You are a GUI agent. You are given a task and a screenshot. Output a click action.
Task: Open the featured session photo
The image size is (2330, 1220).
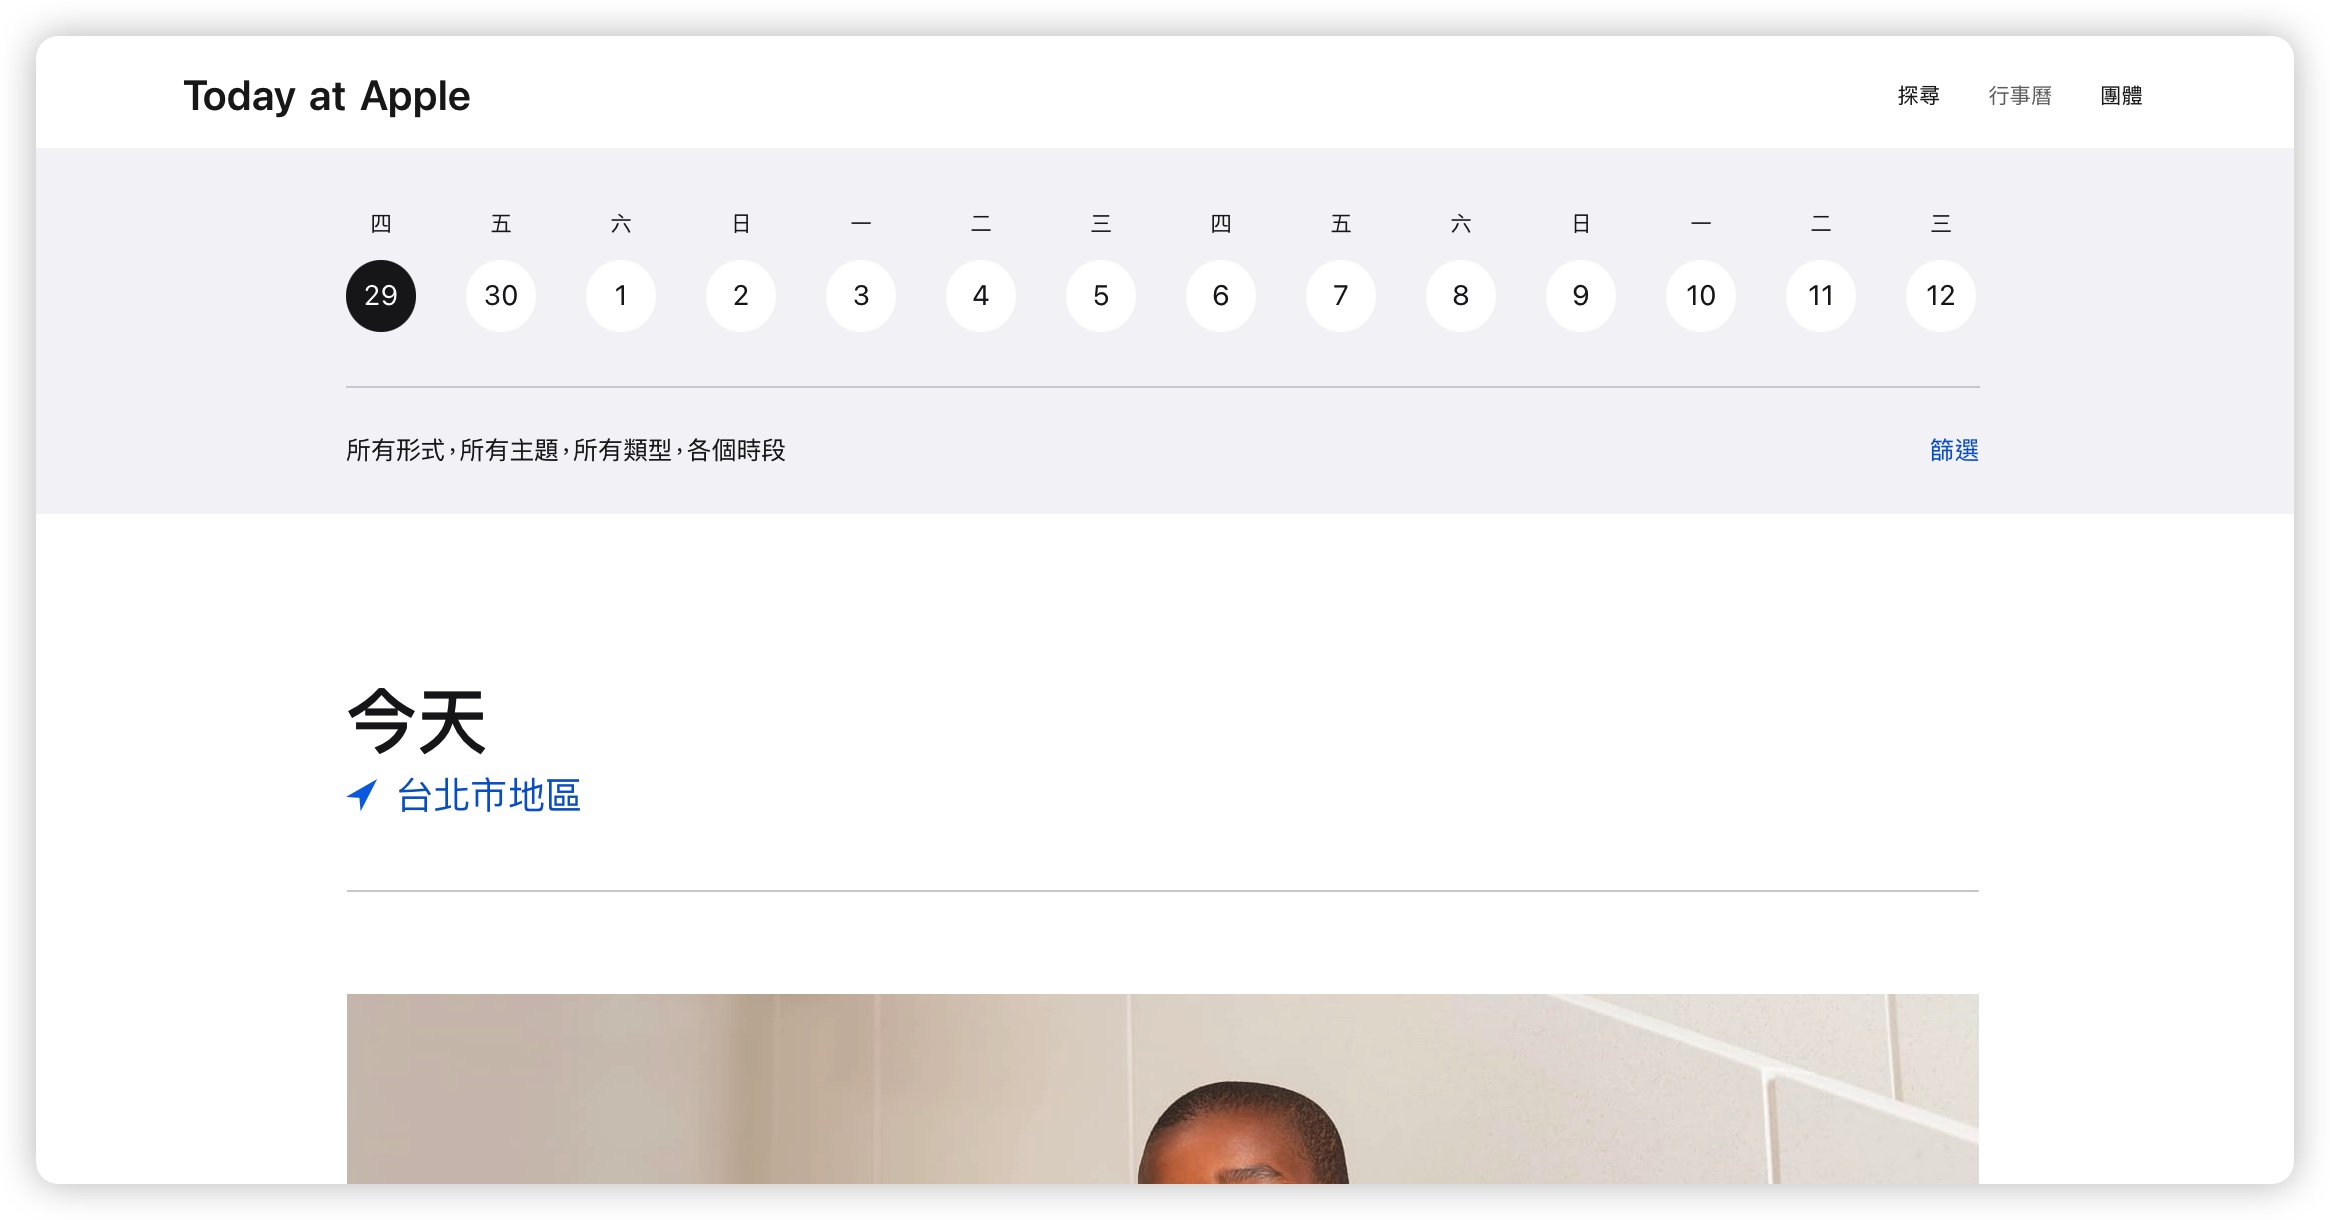click(x=1163, y=1089)
